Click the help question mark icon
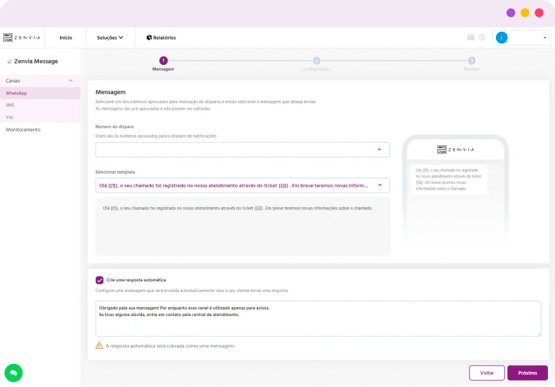Image resolution: width=555 pixels, height=387 pixels. (482, 38)
